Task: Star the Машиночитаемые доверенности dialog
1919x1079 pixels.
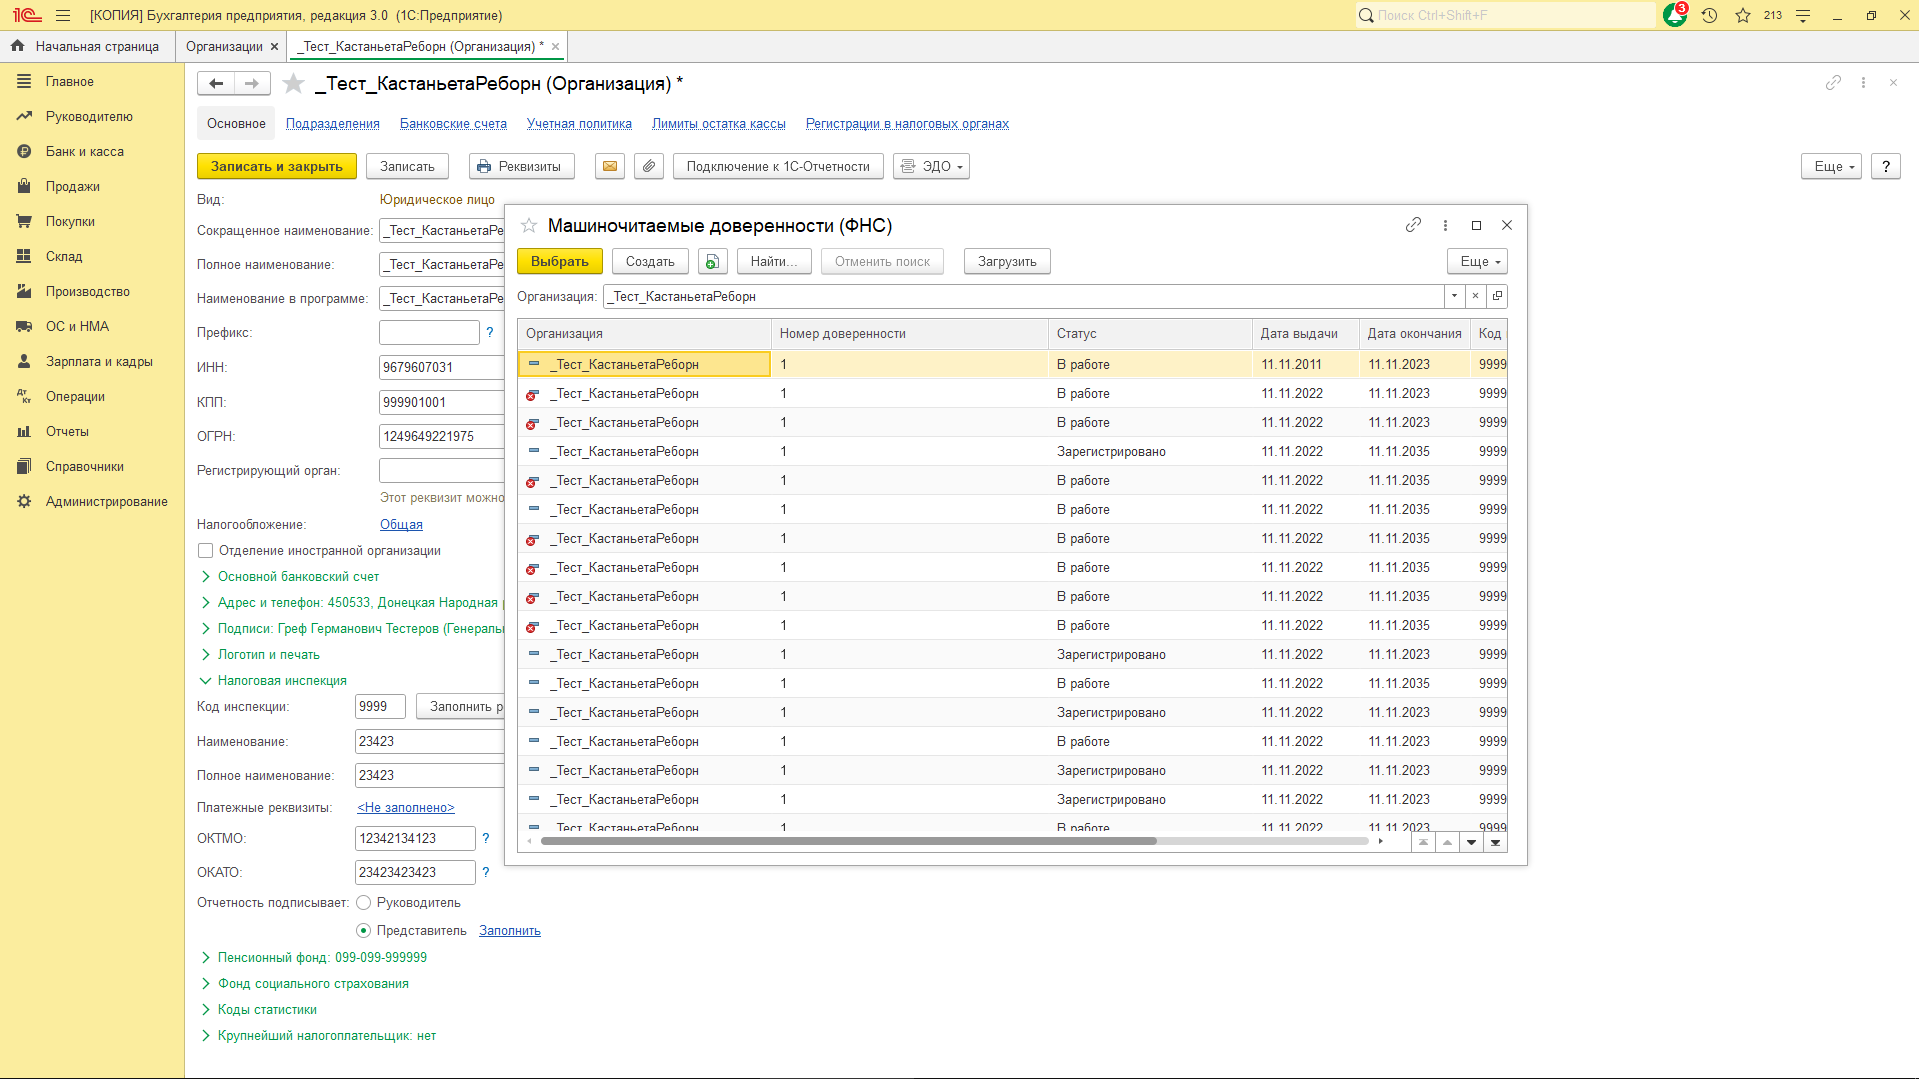Action: (x=529, y=226)
